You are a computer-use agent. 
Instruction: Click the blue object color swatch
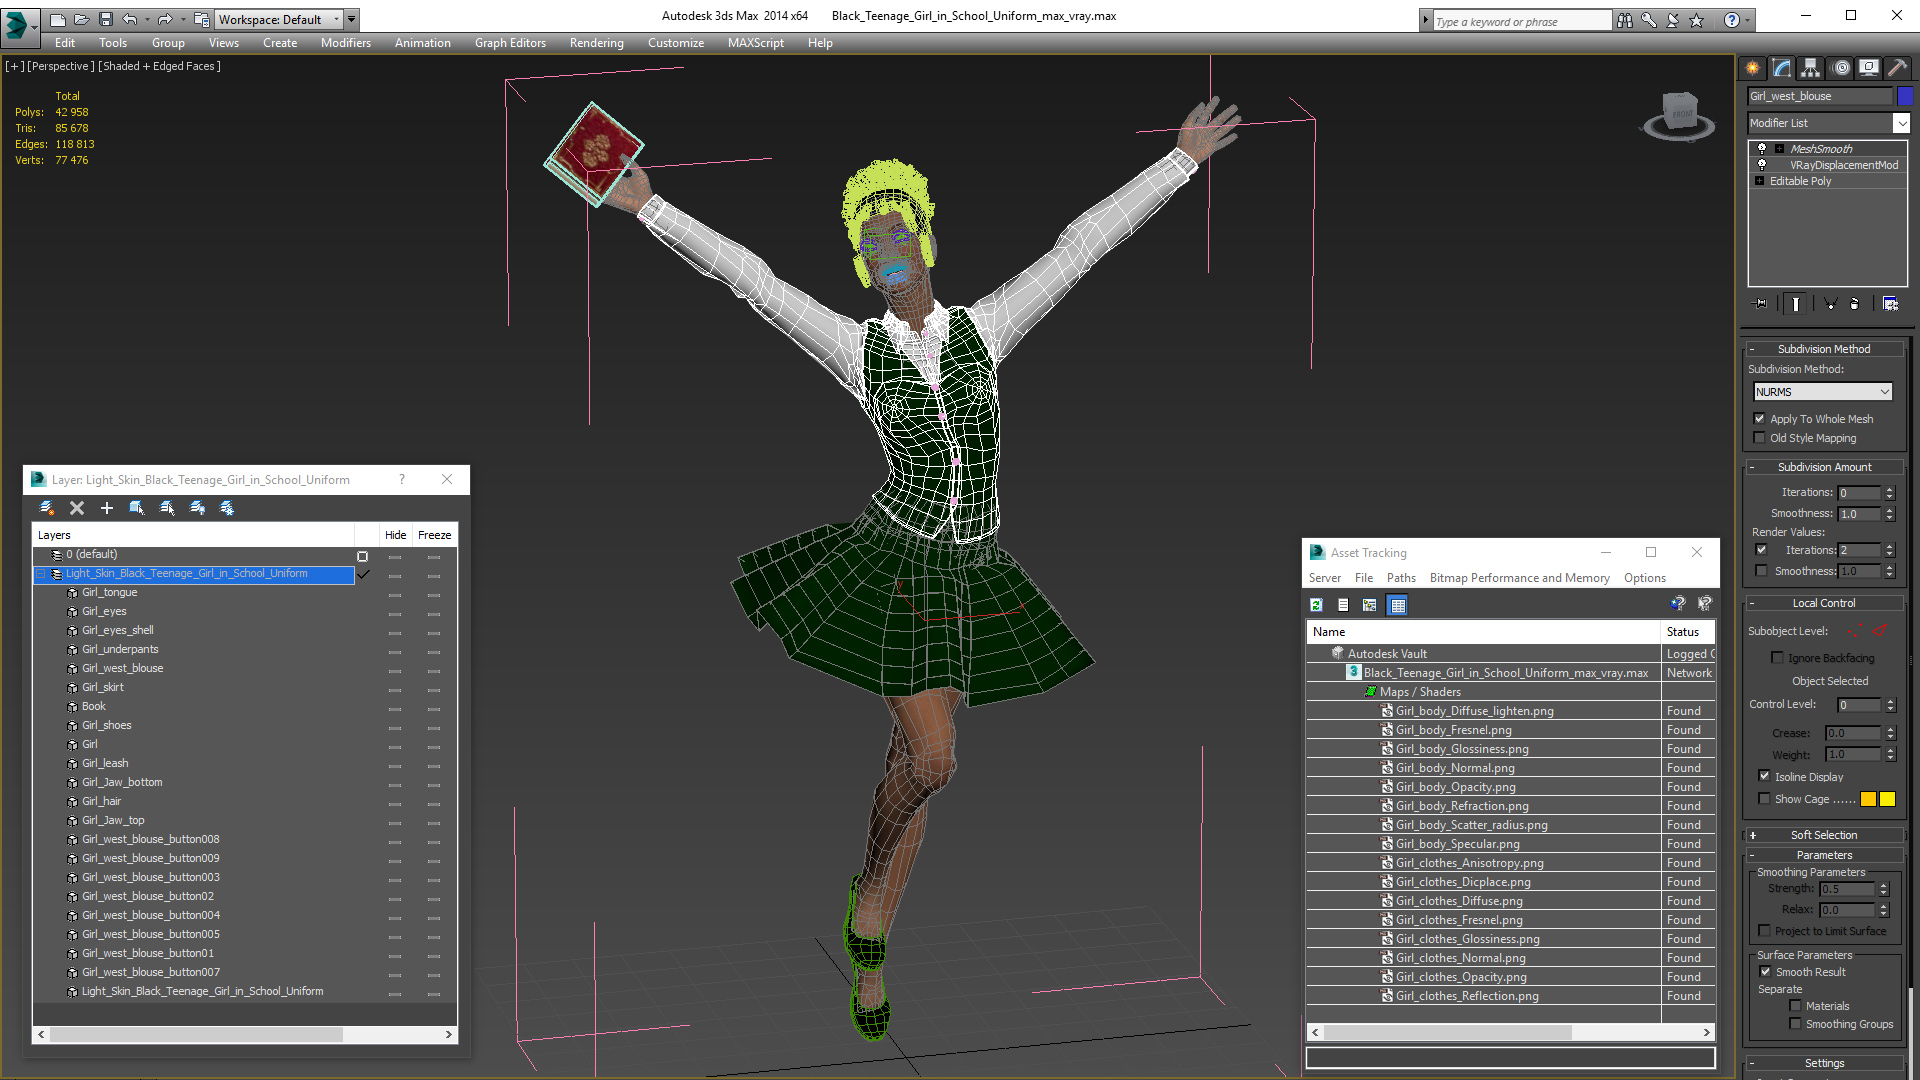[1904, 96]
